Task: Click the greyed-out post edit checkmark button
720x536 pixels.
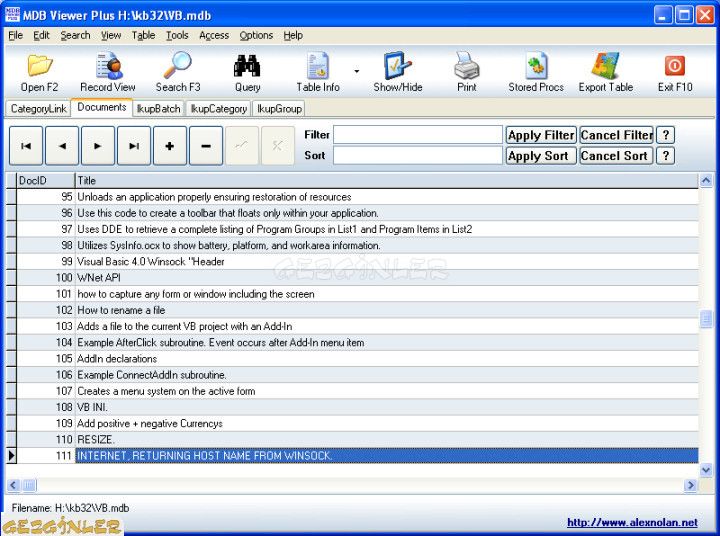Action: (x=242, y=146)
